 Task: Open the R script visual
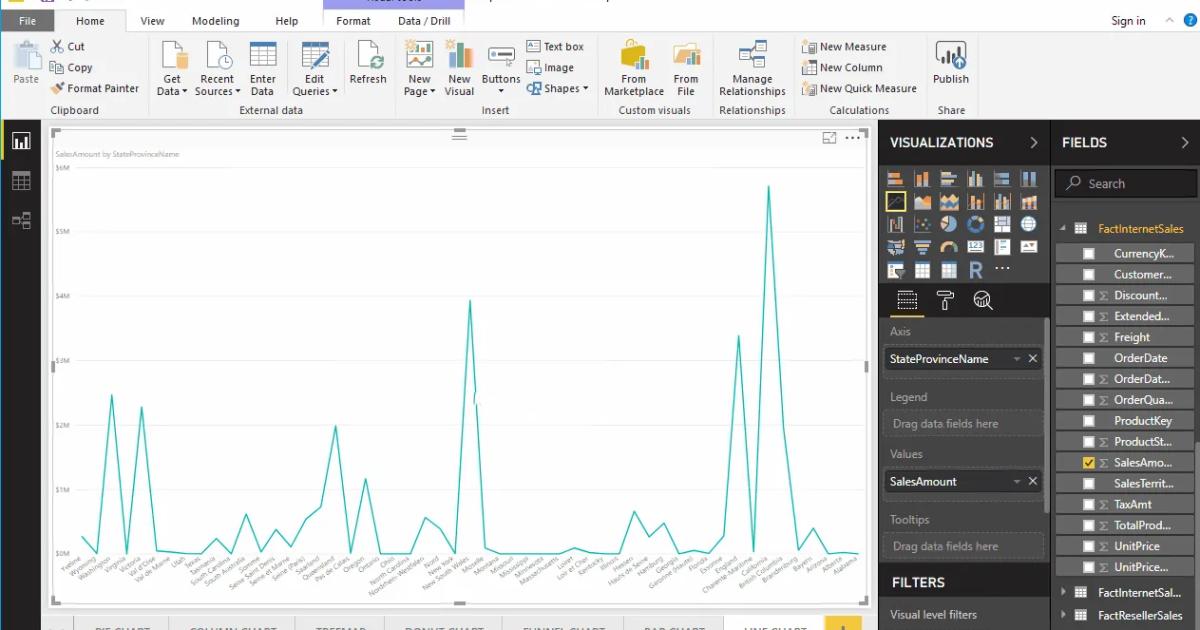975,269
